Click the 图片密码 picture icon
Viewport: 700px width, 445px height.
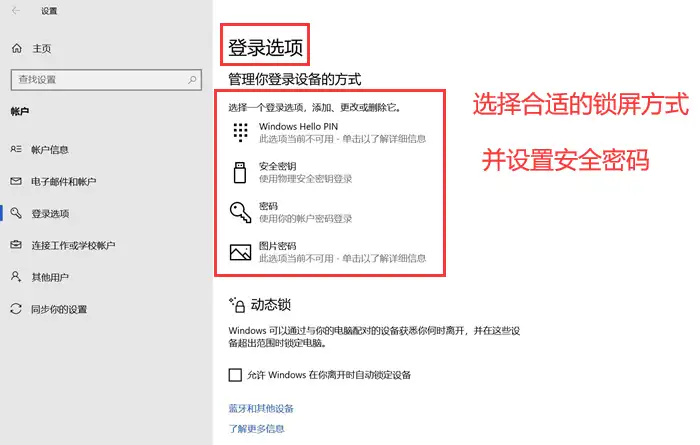[x=240, y=252]
